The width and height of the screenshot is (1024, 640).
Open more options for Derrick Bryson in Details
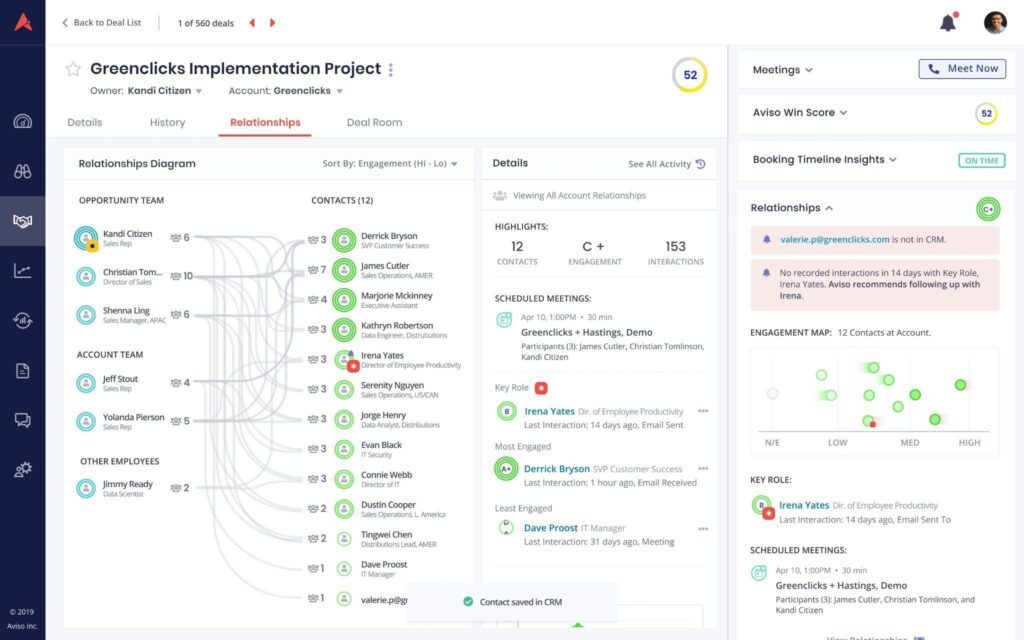coord(703,469)
